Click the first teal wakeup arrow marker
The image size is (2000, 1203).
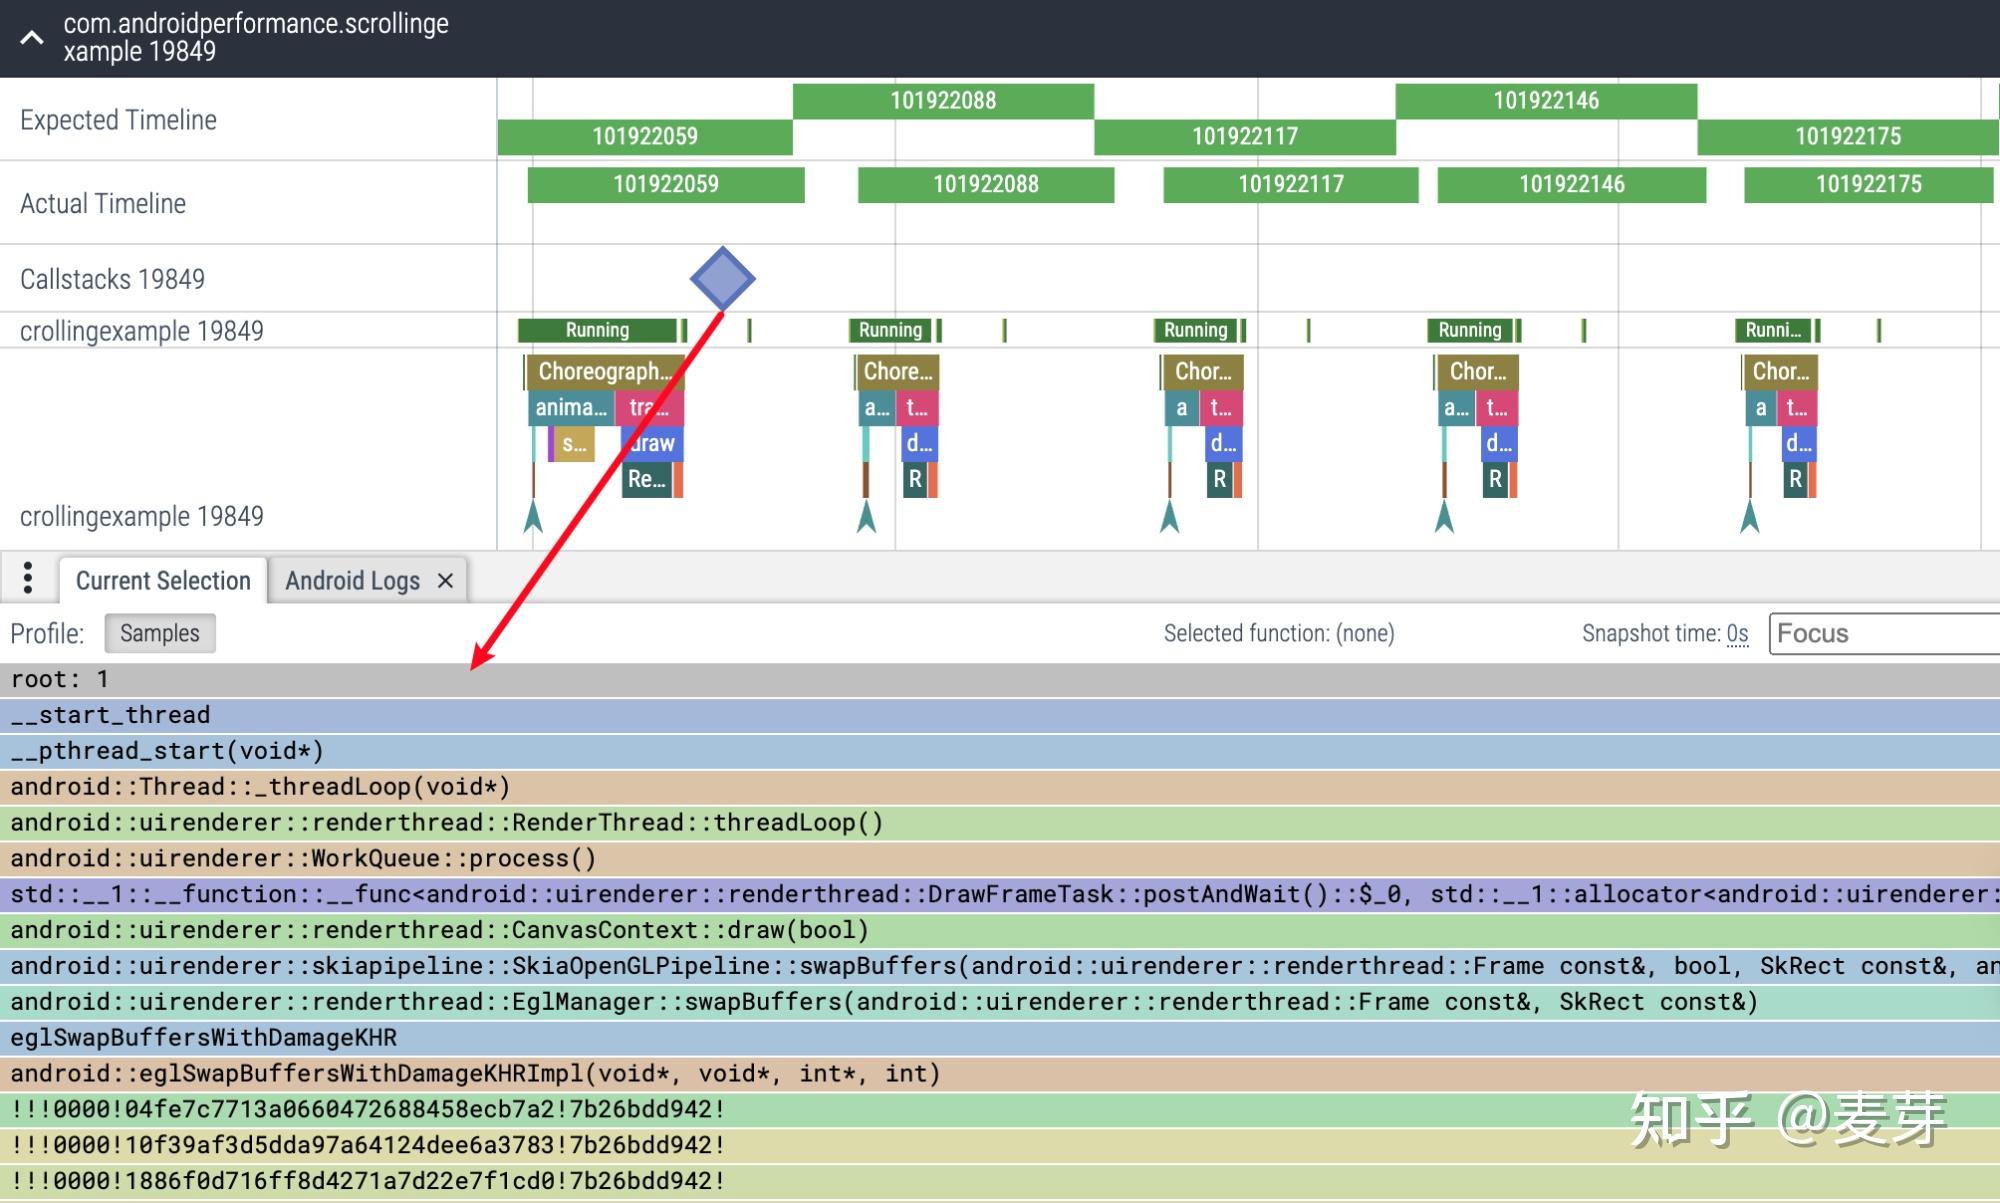tap(533, 517)
